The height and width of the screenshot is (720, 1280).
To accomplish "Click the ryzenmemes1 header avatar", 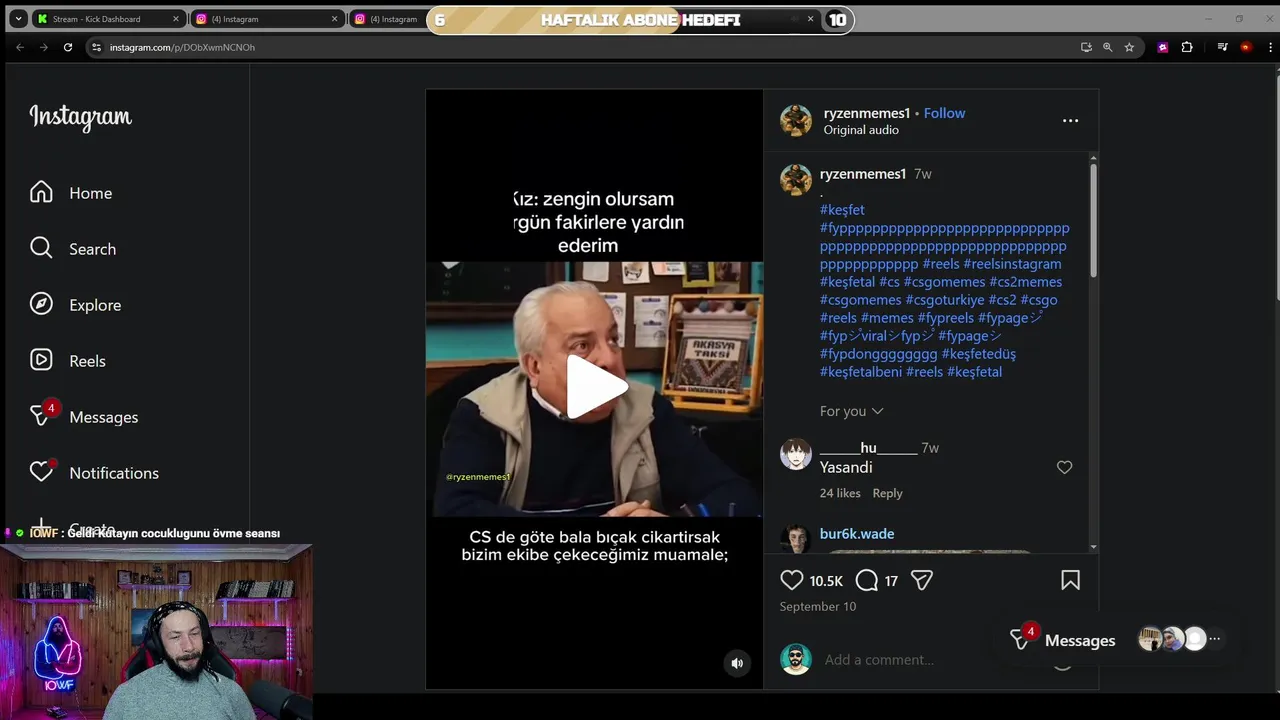I will click(796, 120).
